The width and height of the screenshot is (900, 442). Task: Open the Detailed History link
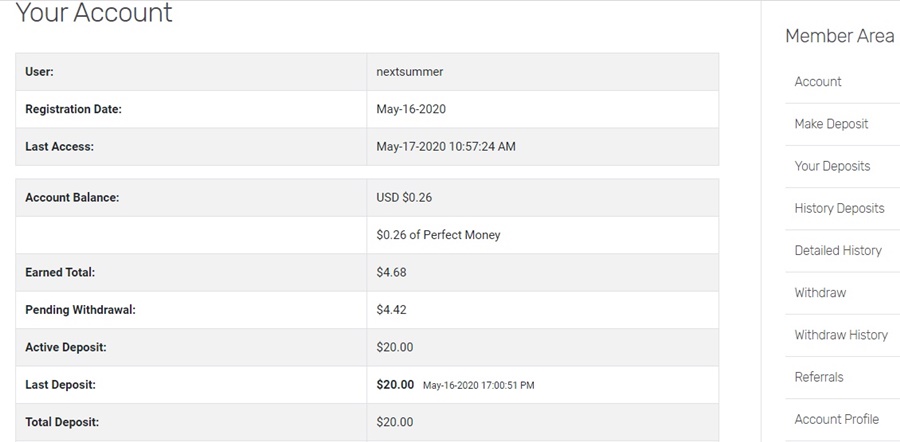click(x=838, y=250)
